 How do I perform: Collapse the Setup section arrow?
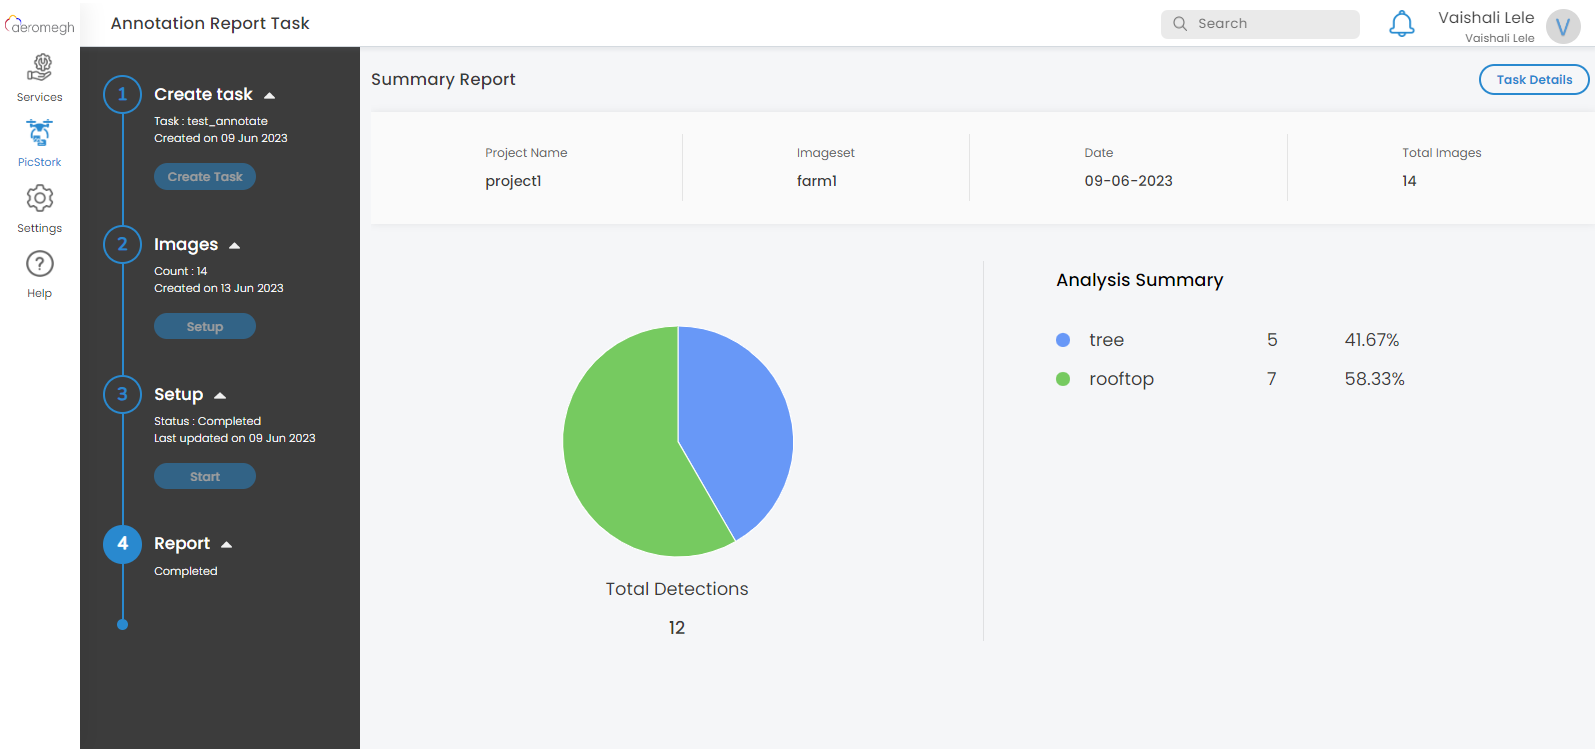pyautogui.click(x=220, y=395)
